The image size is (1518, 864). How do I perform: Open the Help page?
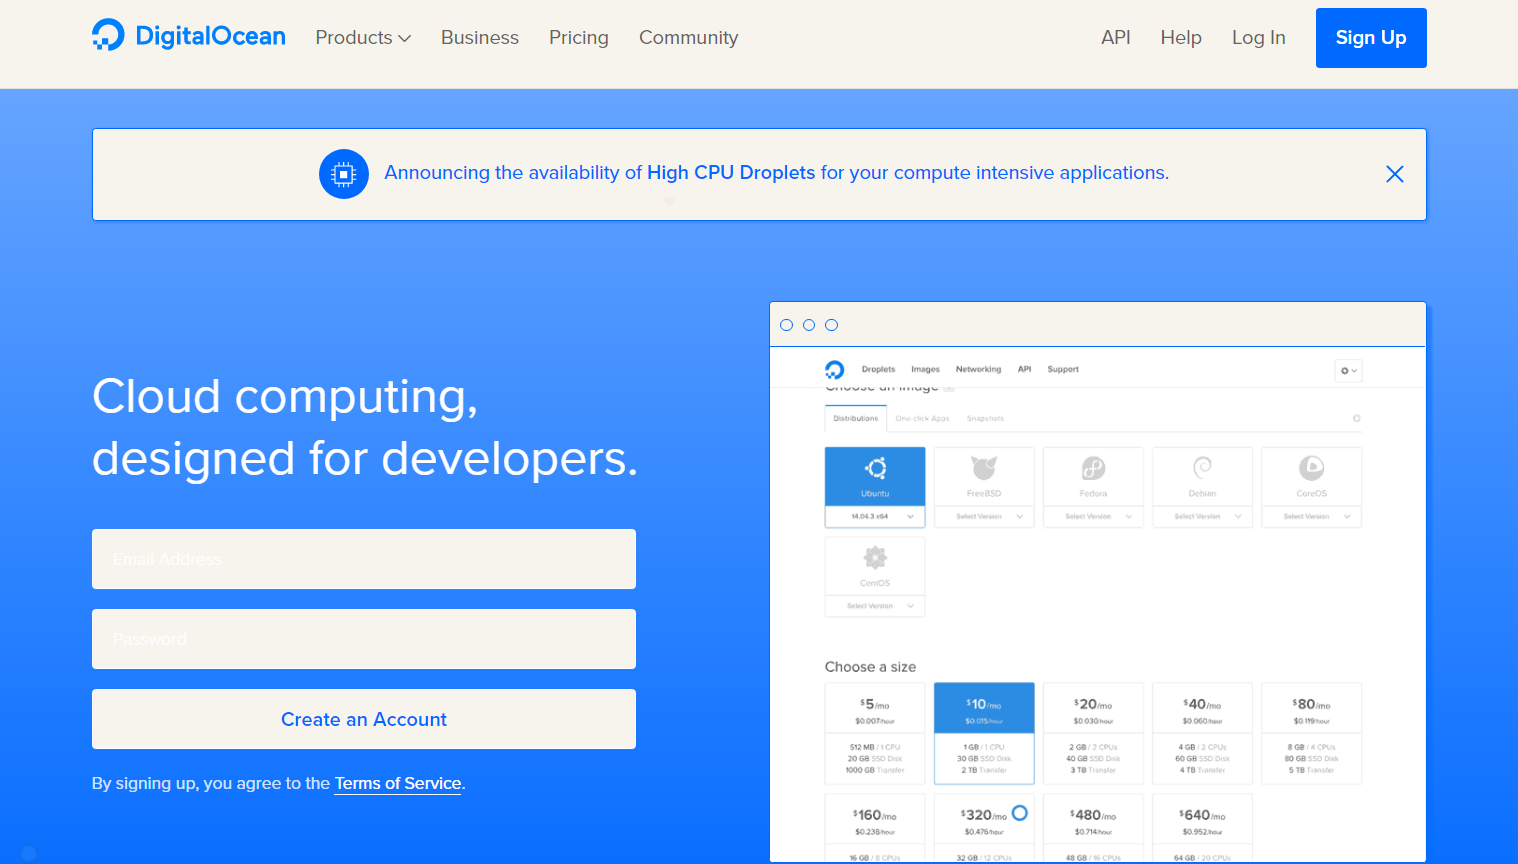[x=1181, y=38]
